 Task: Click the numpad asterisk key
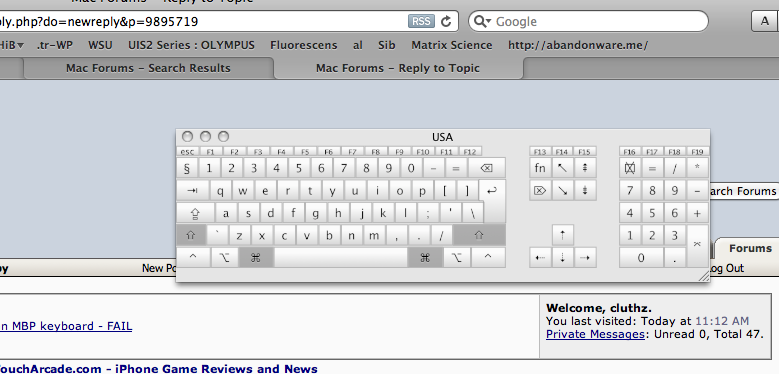tap(698, 168)
